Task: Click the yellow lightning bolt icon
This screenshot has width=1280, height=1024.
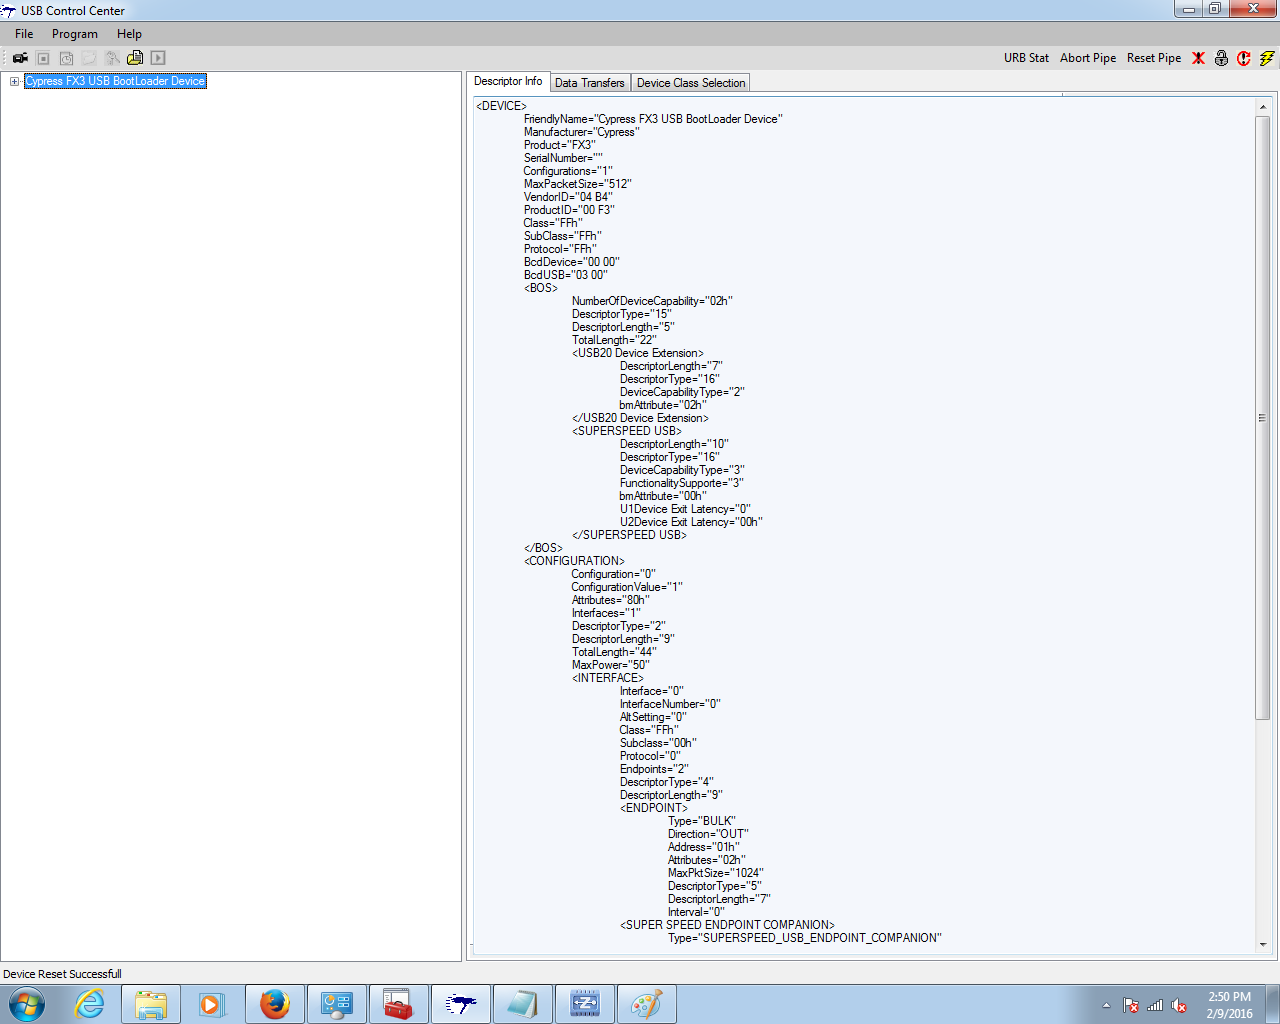Action: click(x=1267, y=58)
